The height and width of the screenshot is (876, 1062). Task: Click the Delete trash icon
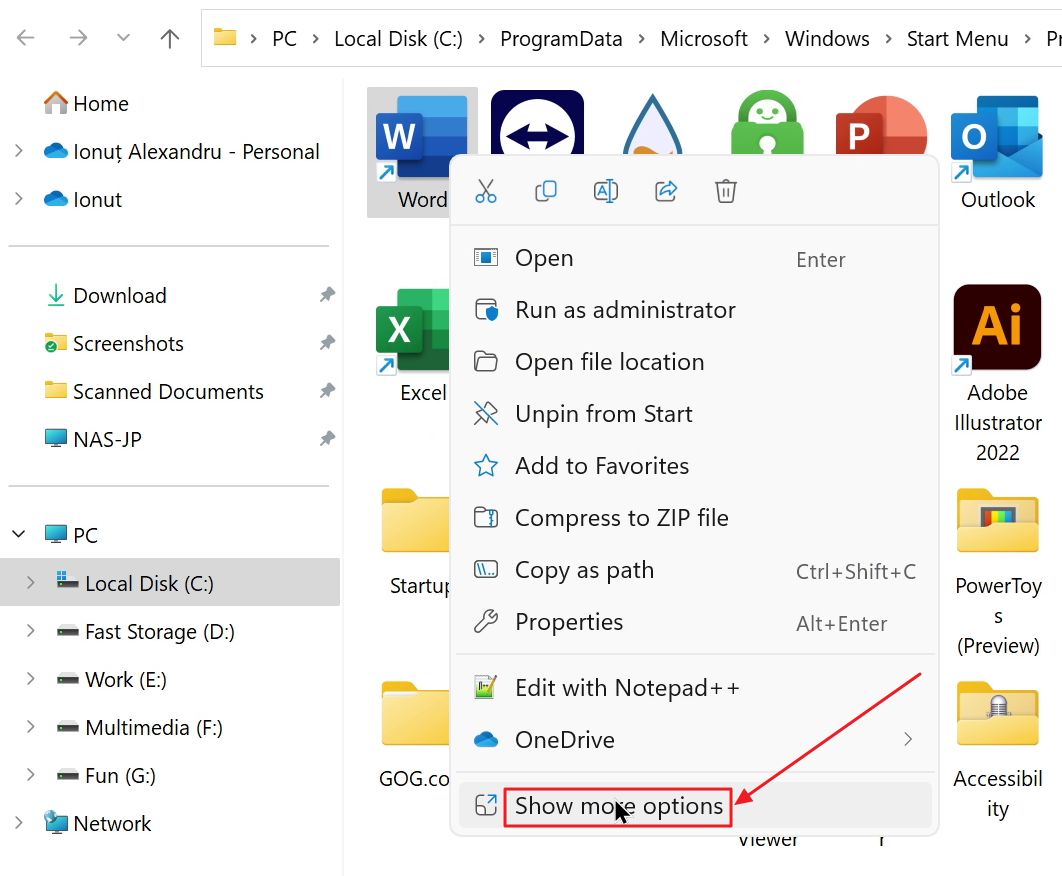click(x=726, y=190)
